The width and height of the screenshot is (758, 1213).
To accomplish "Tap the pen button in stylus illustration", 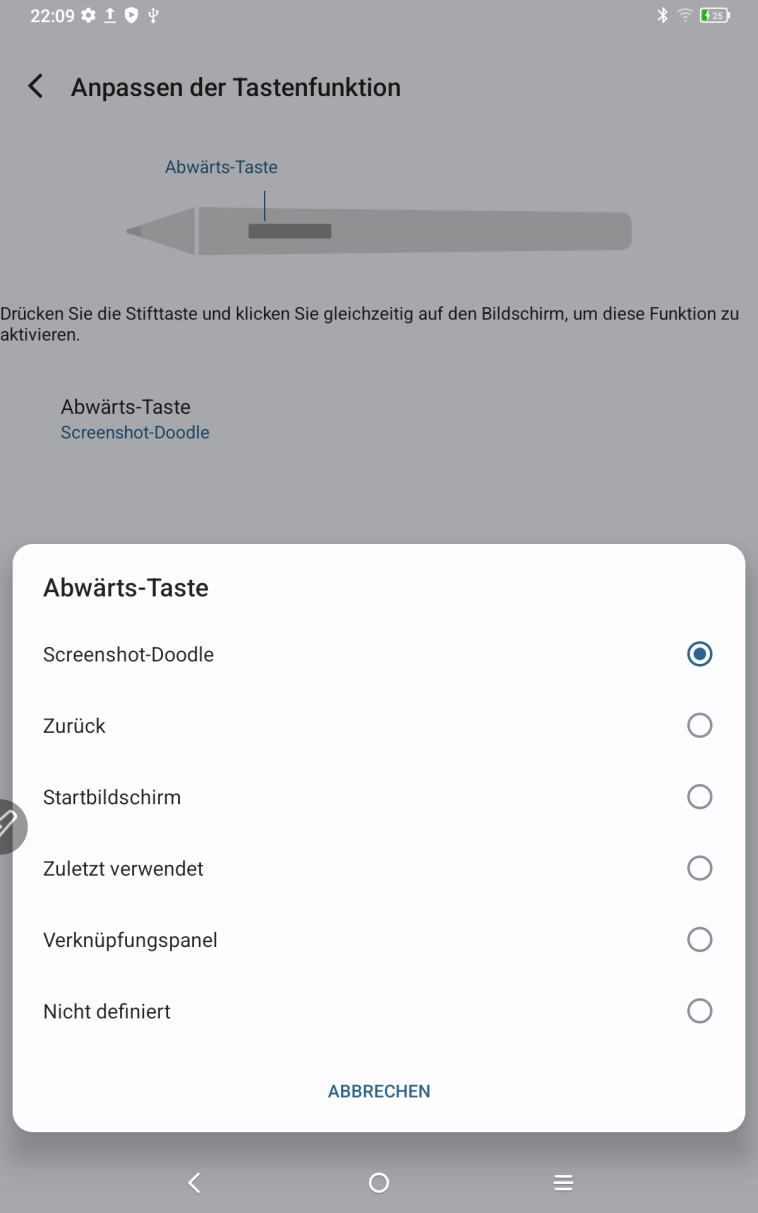I will tap(289, 232).
